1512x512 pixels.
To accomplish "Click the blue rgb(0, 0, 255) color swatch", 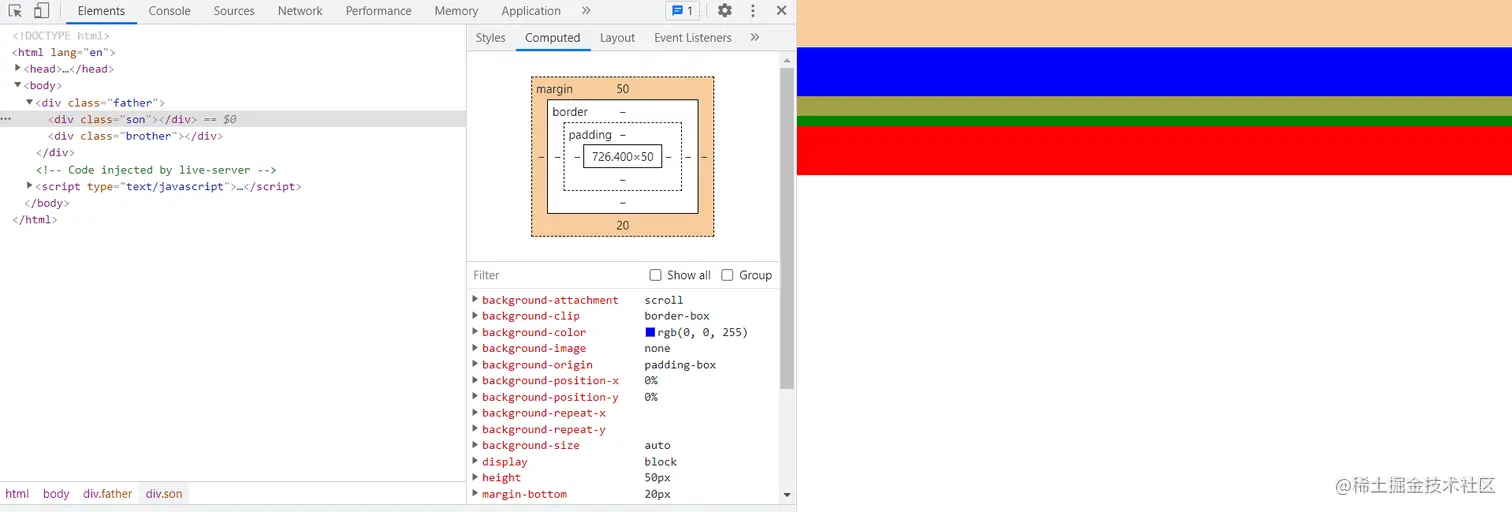I will pyautogui.click(x=650, y=332).
